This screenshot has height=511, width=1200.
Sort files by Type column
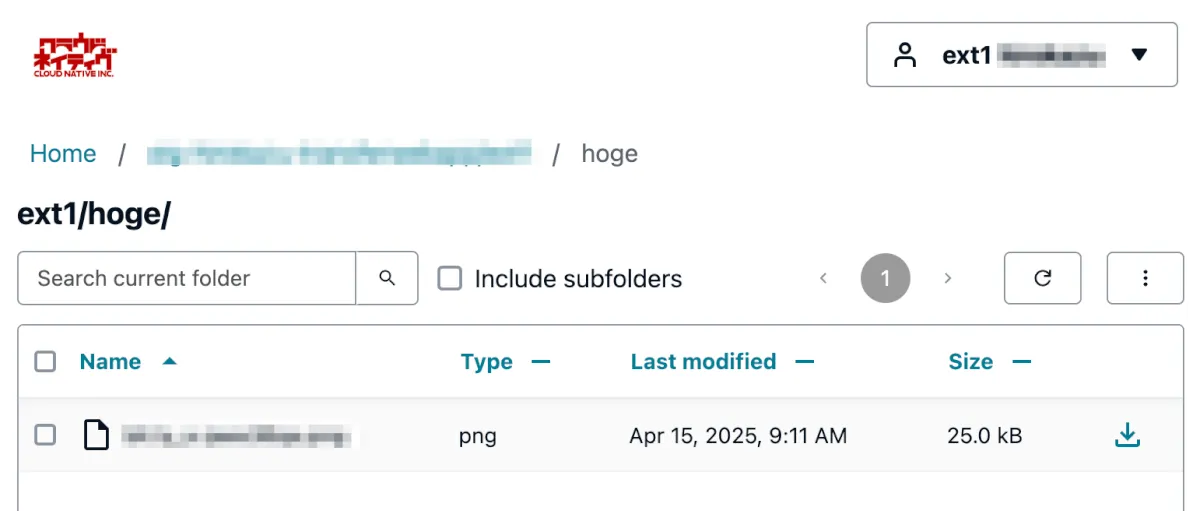487,361
